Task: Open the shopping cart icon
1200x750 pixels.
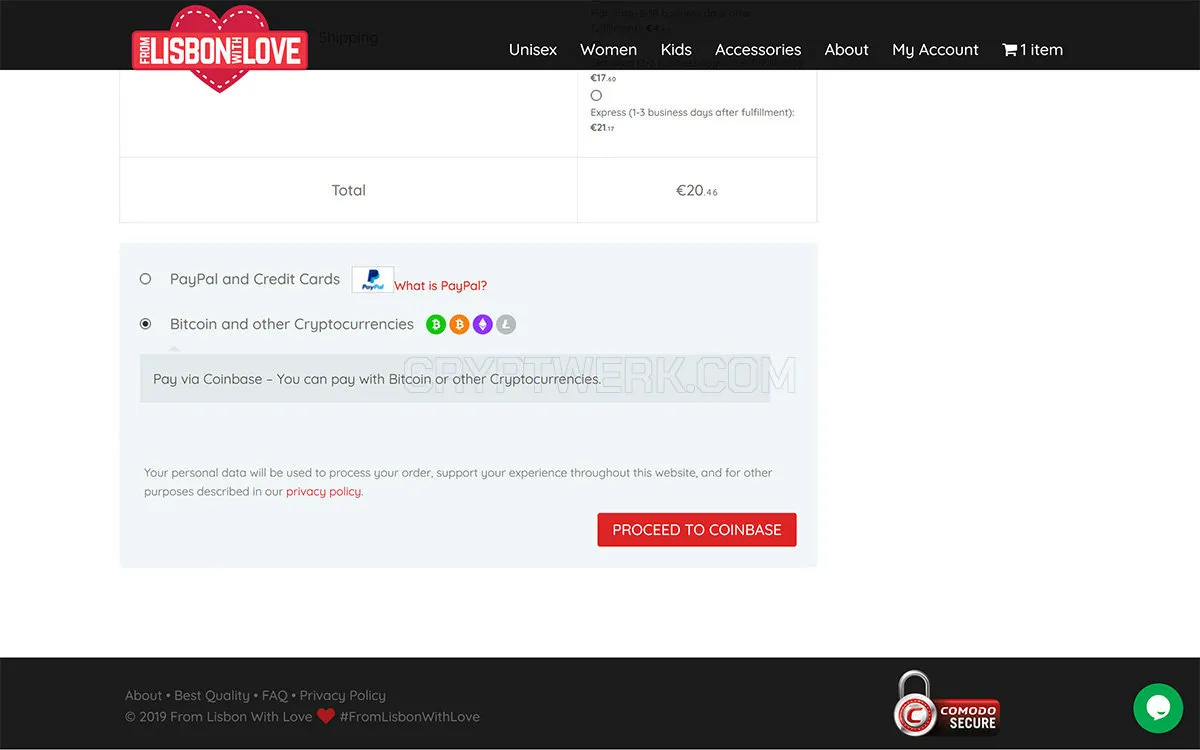Action: pyautogui.click(x=1009, y=49)
